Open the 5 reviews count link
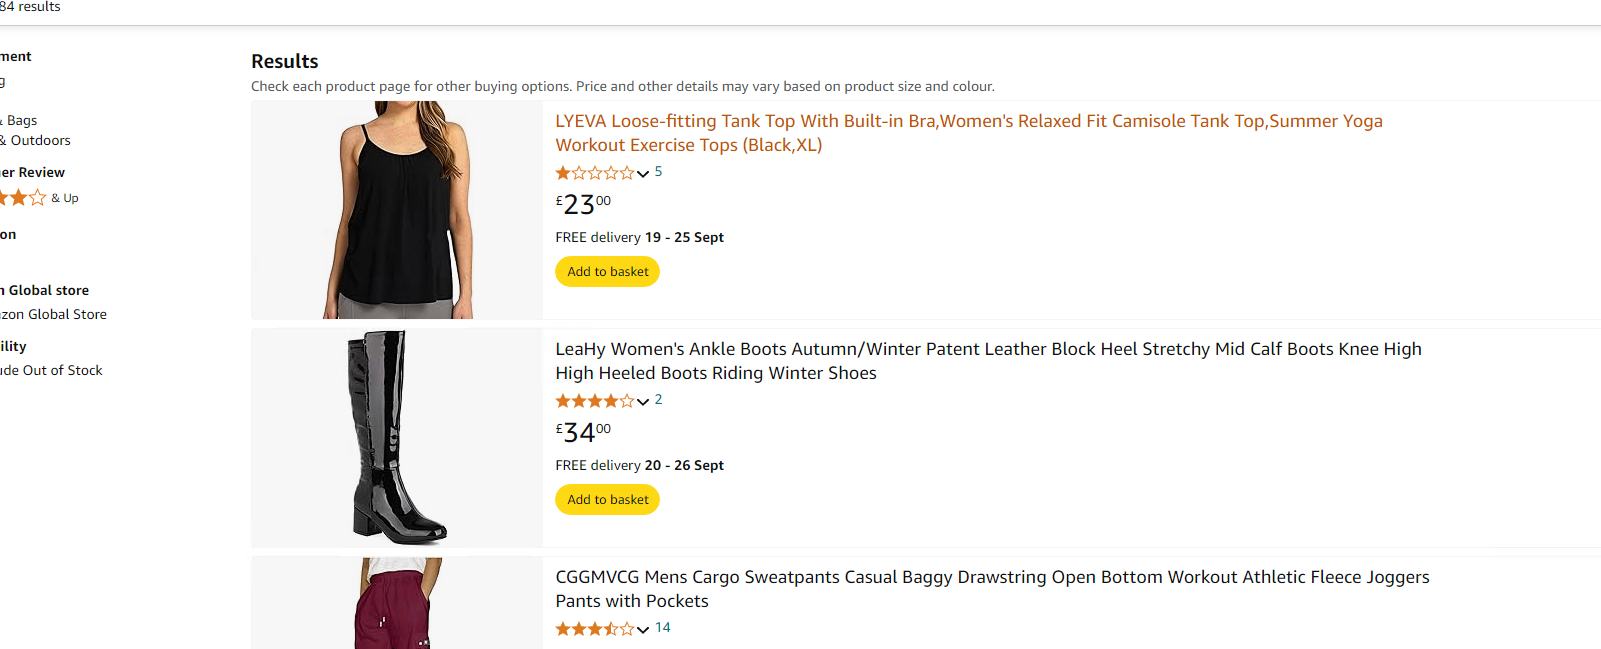The image size is (1601, 649). coord(658,172)
